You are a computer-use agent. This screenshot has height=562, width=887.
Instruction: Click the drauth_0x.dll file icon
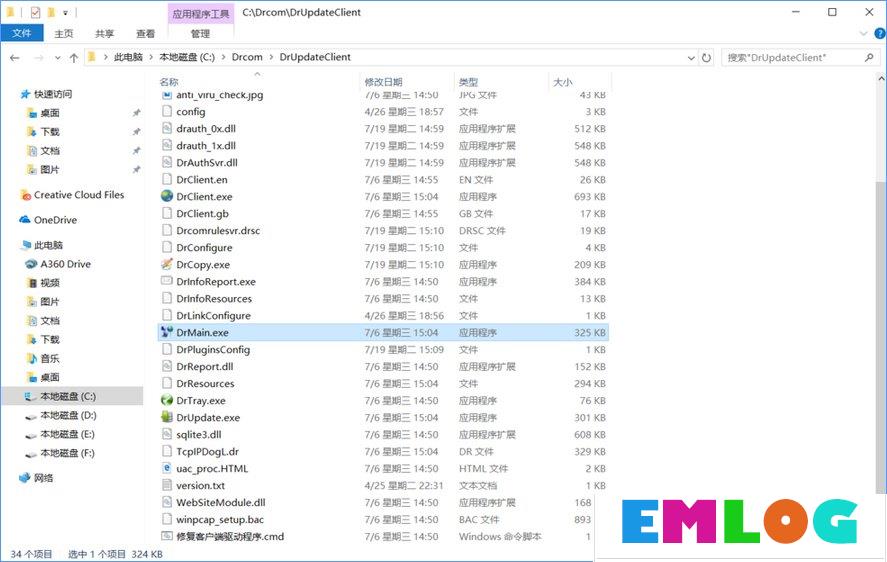tap(167, 128)
